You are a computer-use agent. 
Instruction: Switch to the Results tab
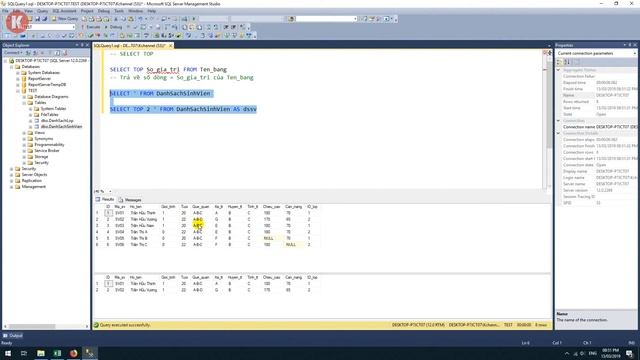pos(105,200)
